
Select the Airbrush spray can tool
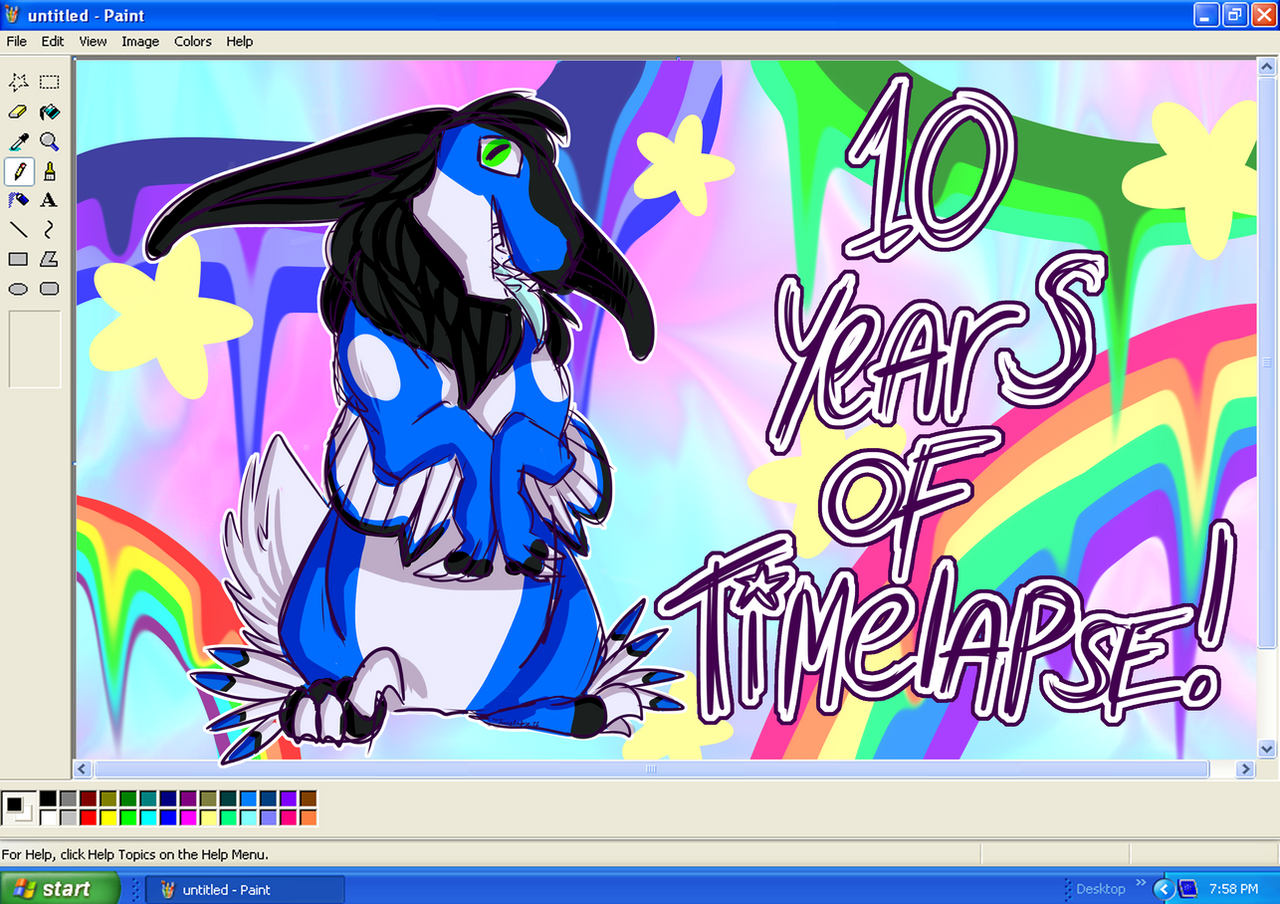(18, 200)
